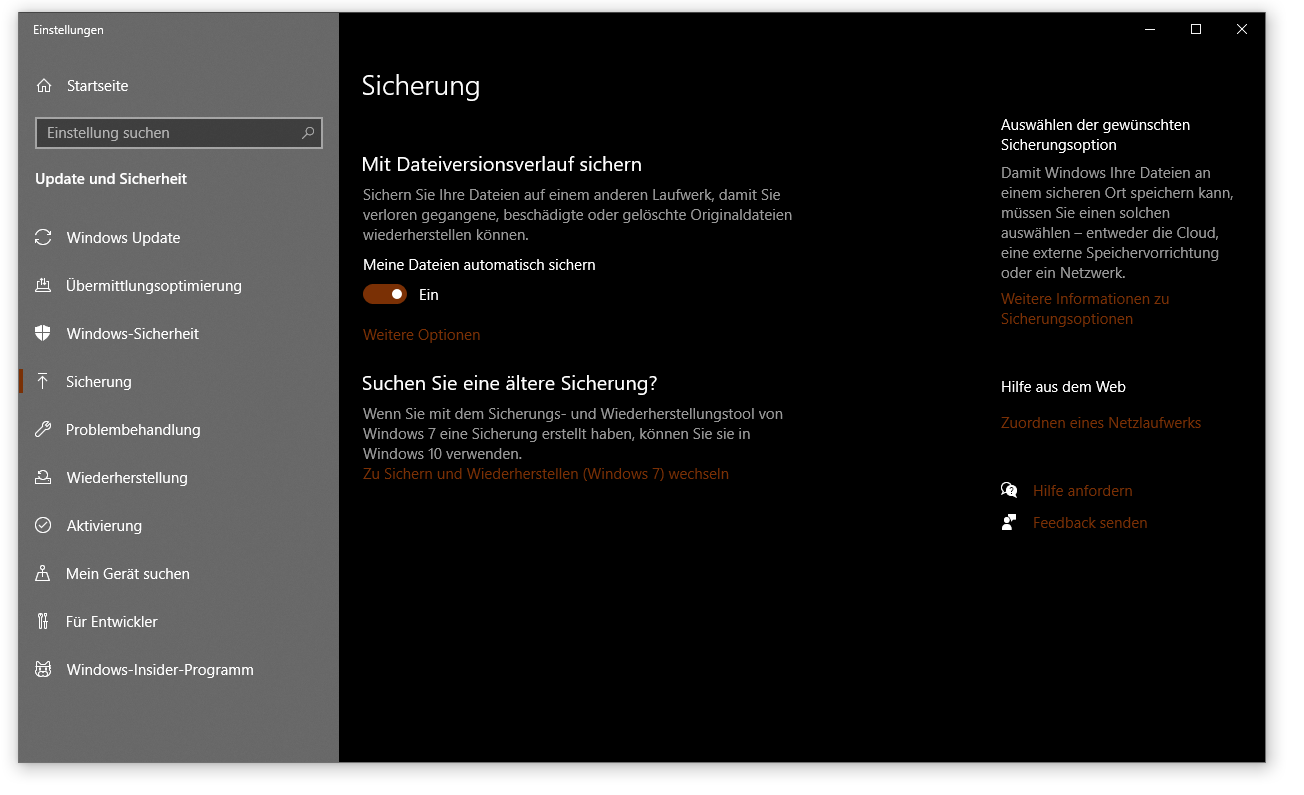Click the Startseite home icon
The height and width of the screenshot is (795, 1304).
tap(43, 86)
